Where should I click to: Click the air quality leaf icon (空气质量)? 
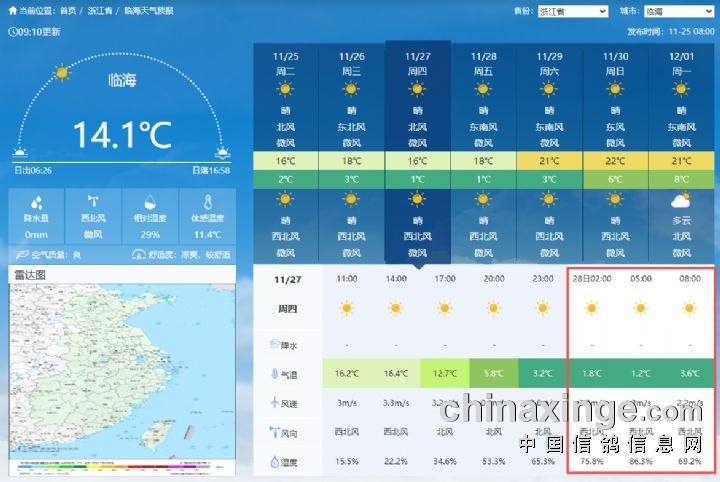coord(36,255)
